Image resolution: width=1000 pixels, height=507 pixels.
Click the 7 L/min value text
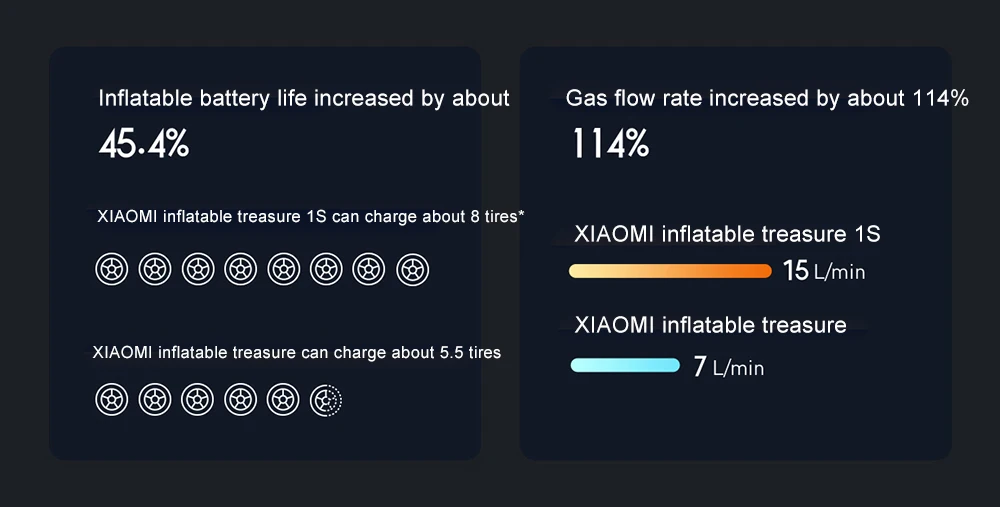728,367
